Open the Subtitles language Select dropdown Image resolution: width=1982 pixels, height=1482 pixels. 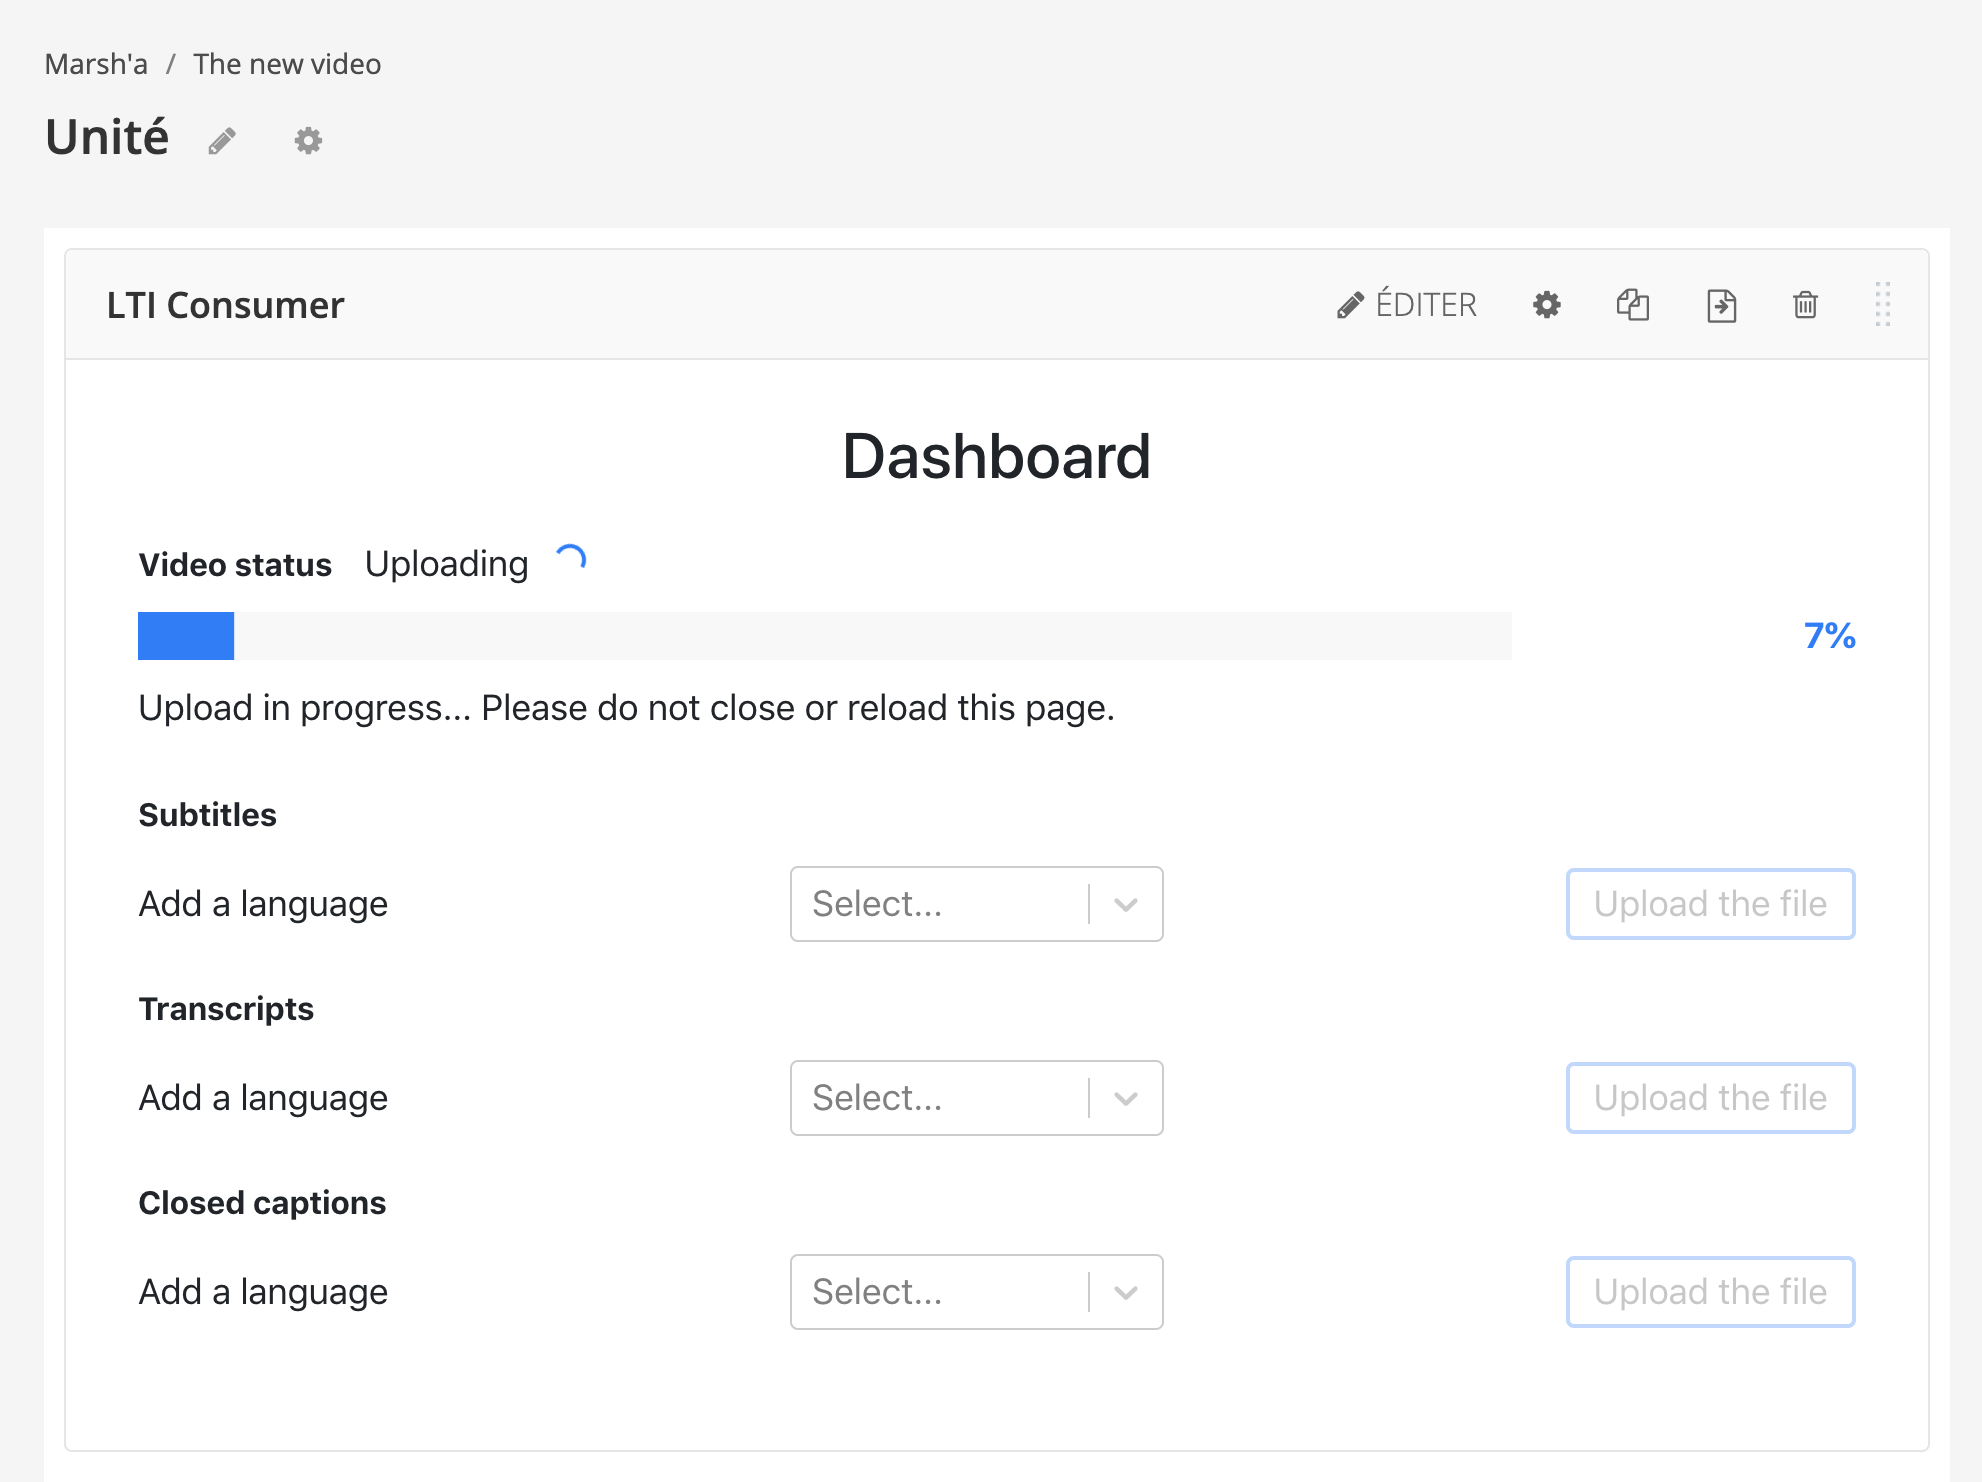(x=940, y=904)
